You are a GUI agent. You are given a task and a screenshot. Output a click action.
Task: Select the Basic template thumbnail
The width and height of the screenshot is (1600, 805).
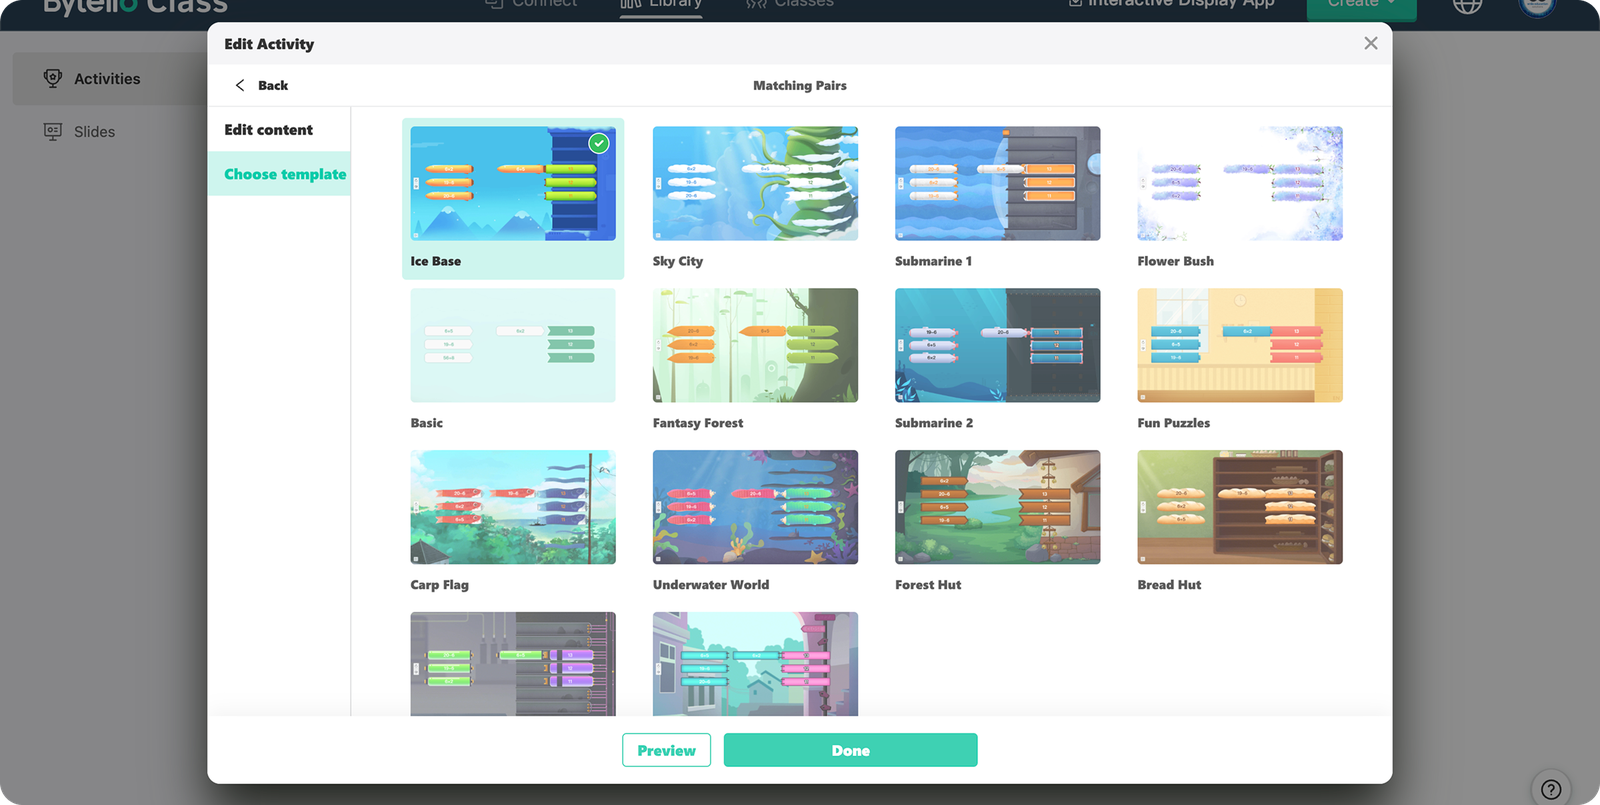point(513,346)
